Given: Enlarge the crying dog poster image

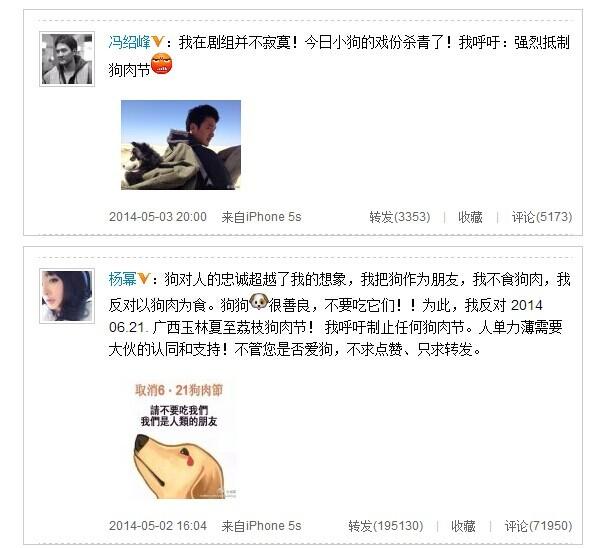Looking at the screenshot, I should (x=181, y=439).
